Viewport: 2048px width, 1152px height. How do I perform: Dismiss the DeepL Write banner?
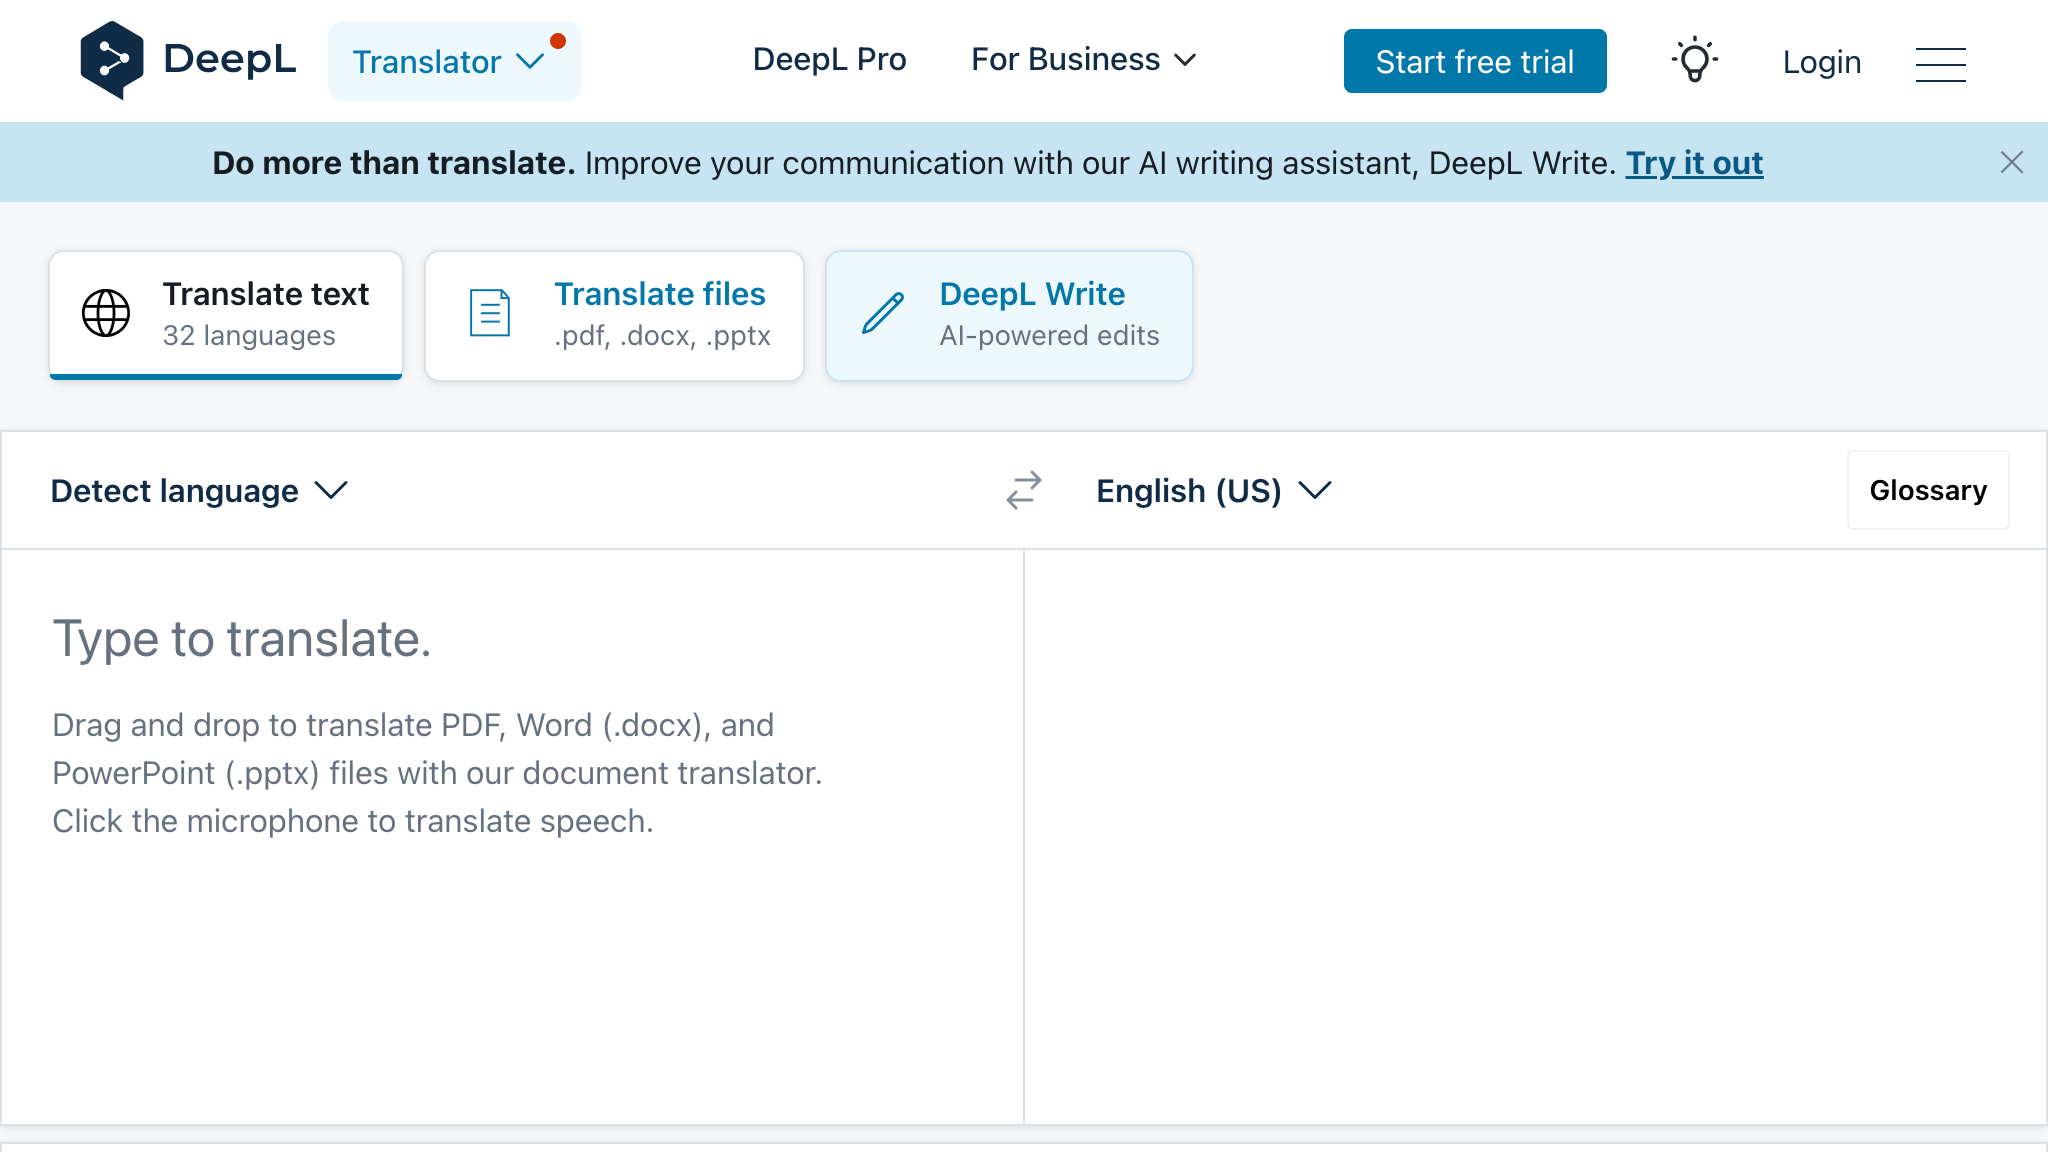[2012, 162]
